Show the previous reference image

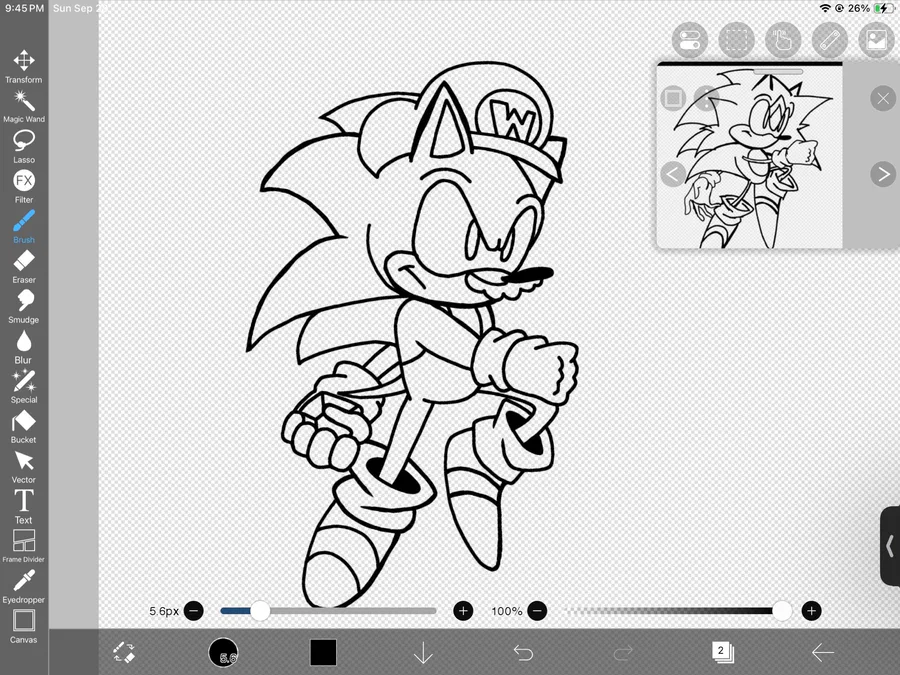coord(673,174)
